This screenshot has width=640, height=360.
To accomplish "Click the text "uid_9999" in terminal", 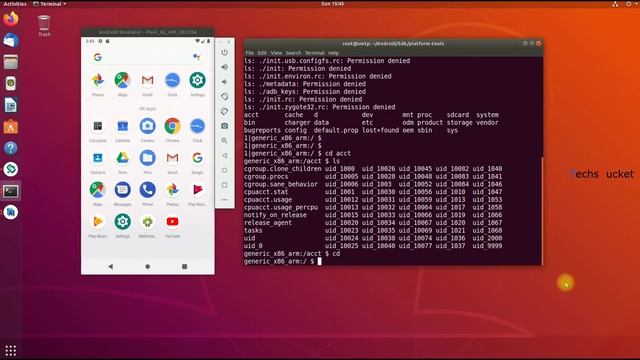I will point(487,246).
